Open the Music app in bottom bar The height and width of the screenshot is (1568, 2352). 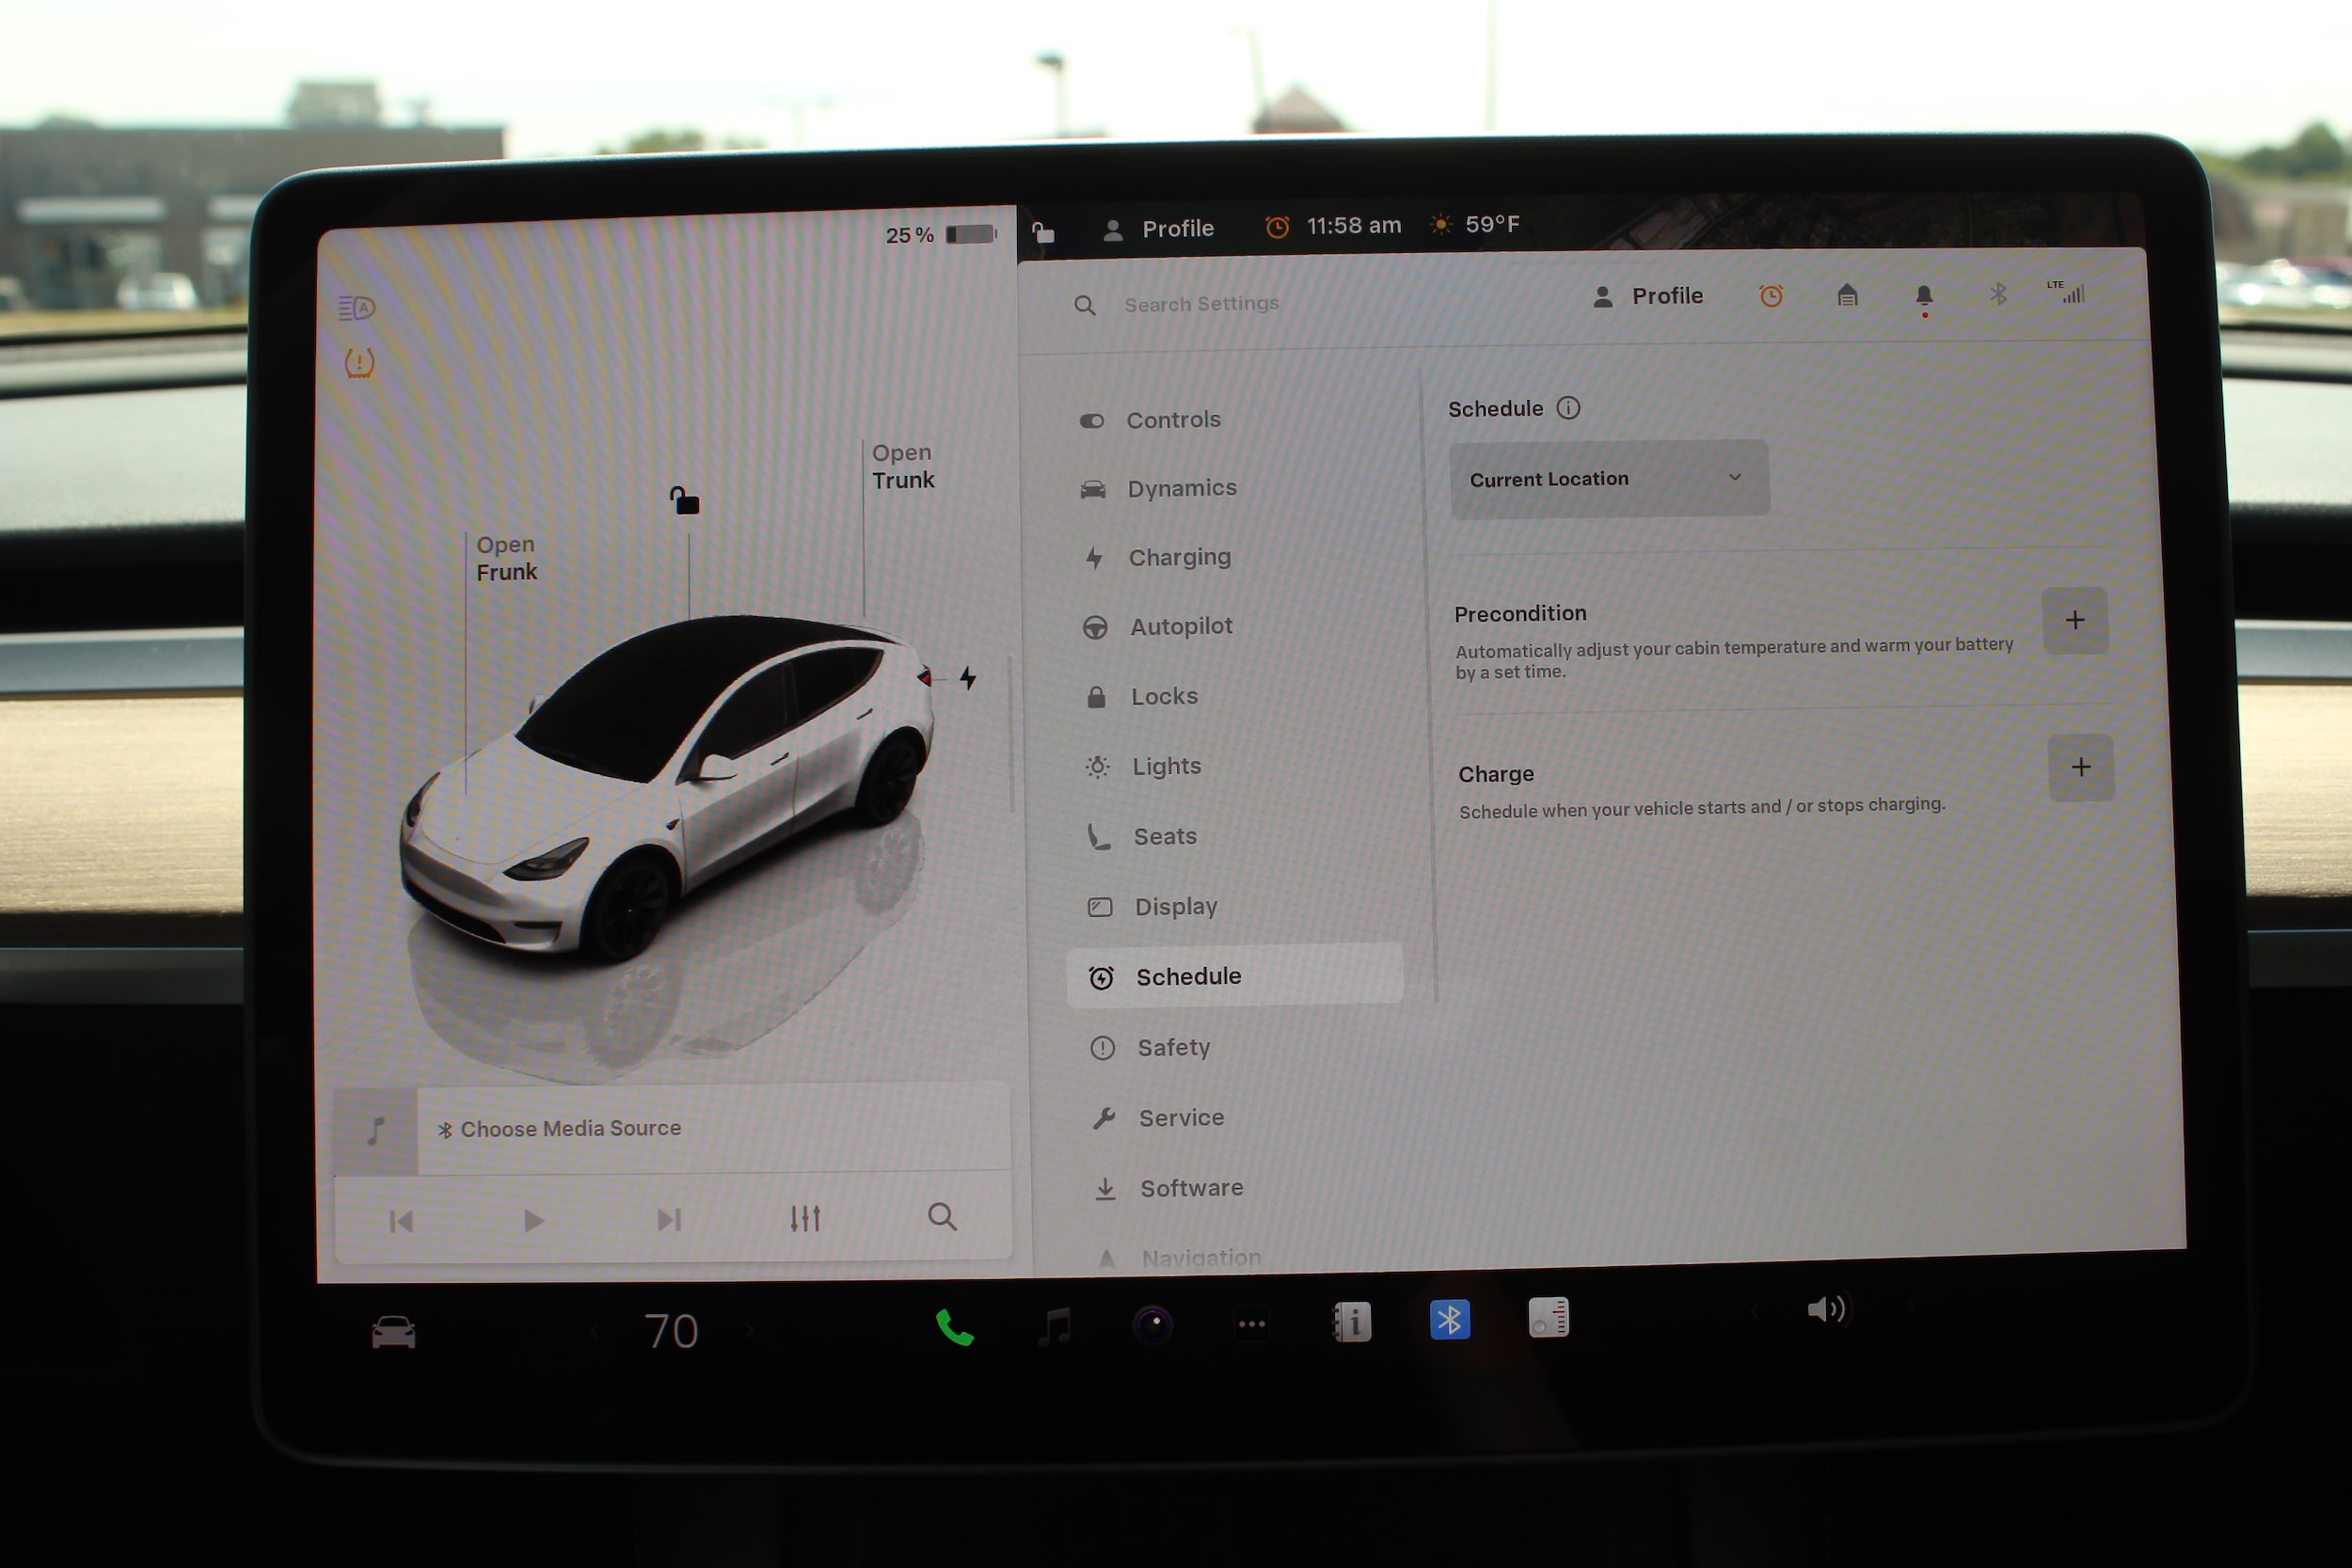click(1055, 1327)
